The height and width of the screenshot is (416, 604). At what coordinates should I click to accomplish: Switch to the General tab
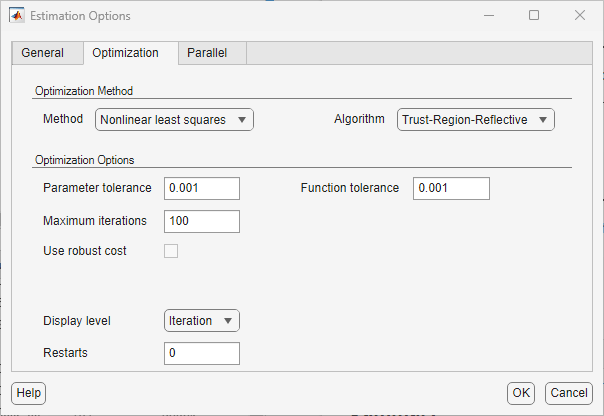pyautogui.click(x=47, y=53)
